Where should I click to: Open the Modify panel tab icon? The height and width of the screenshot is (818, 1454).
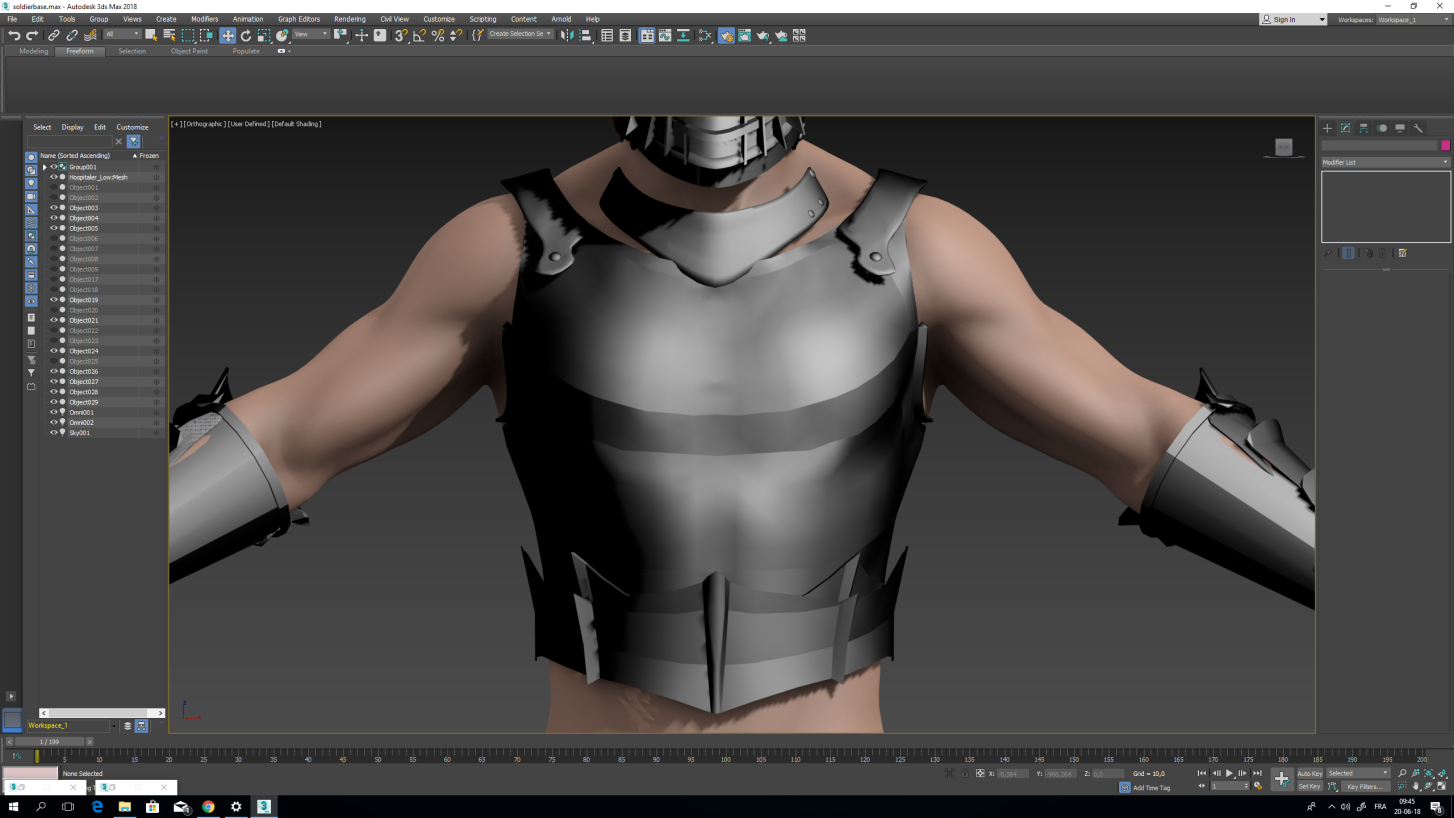tap(1345, 128)
